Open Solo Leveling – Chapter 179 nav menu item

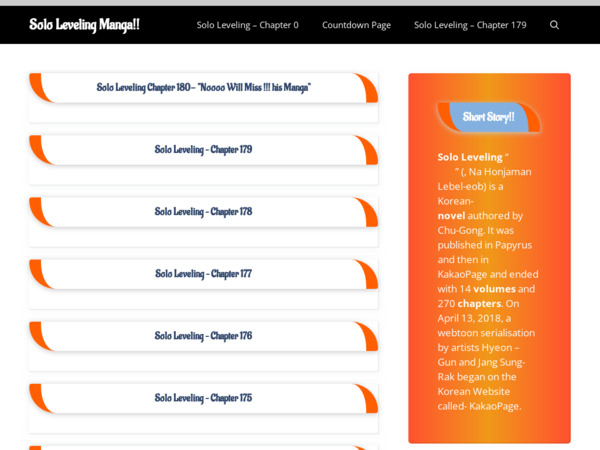[x=470, y=25]
